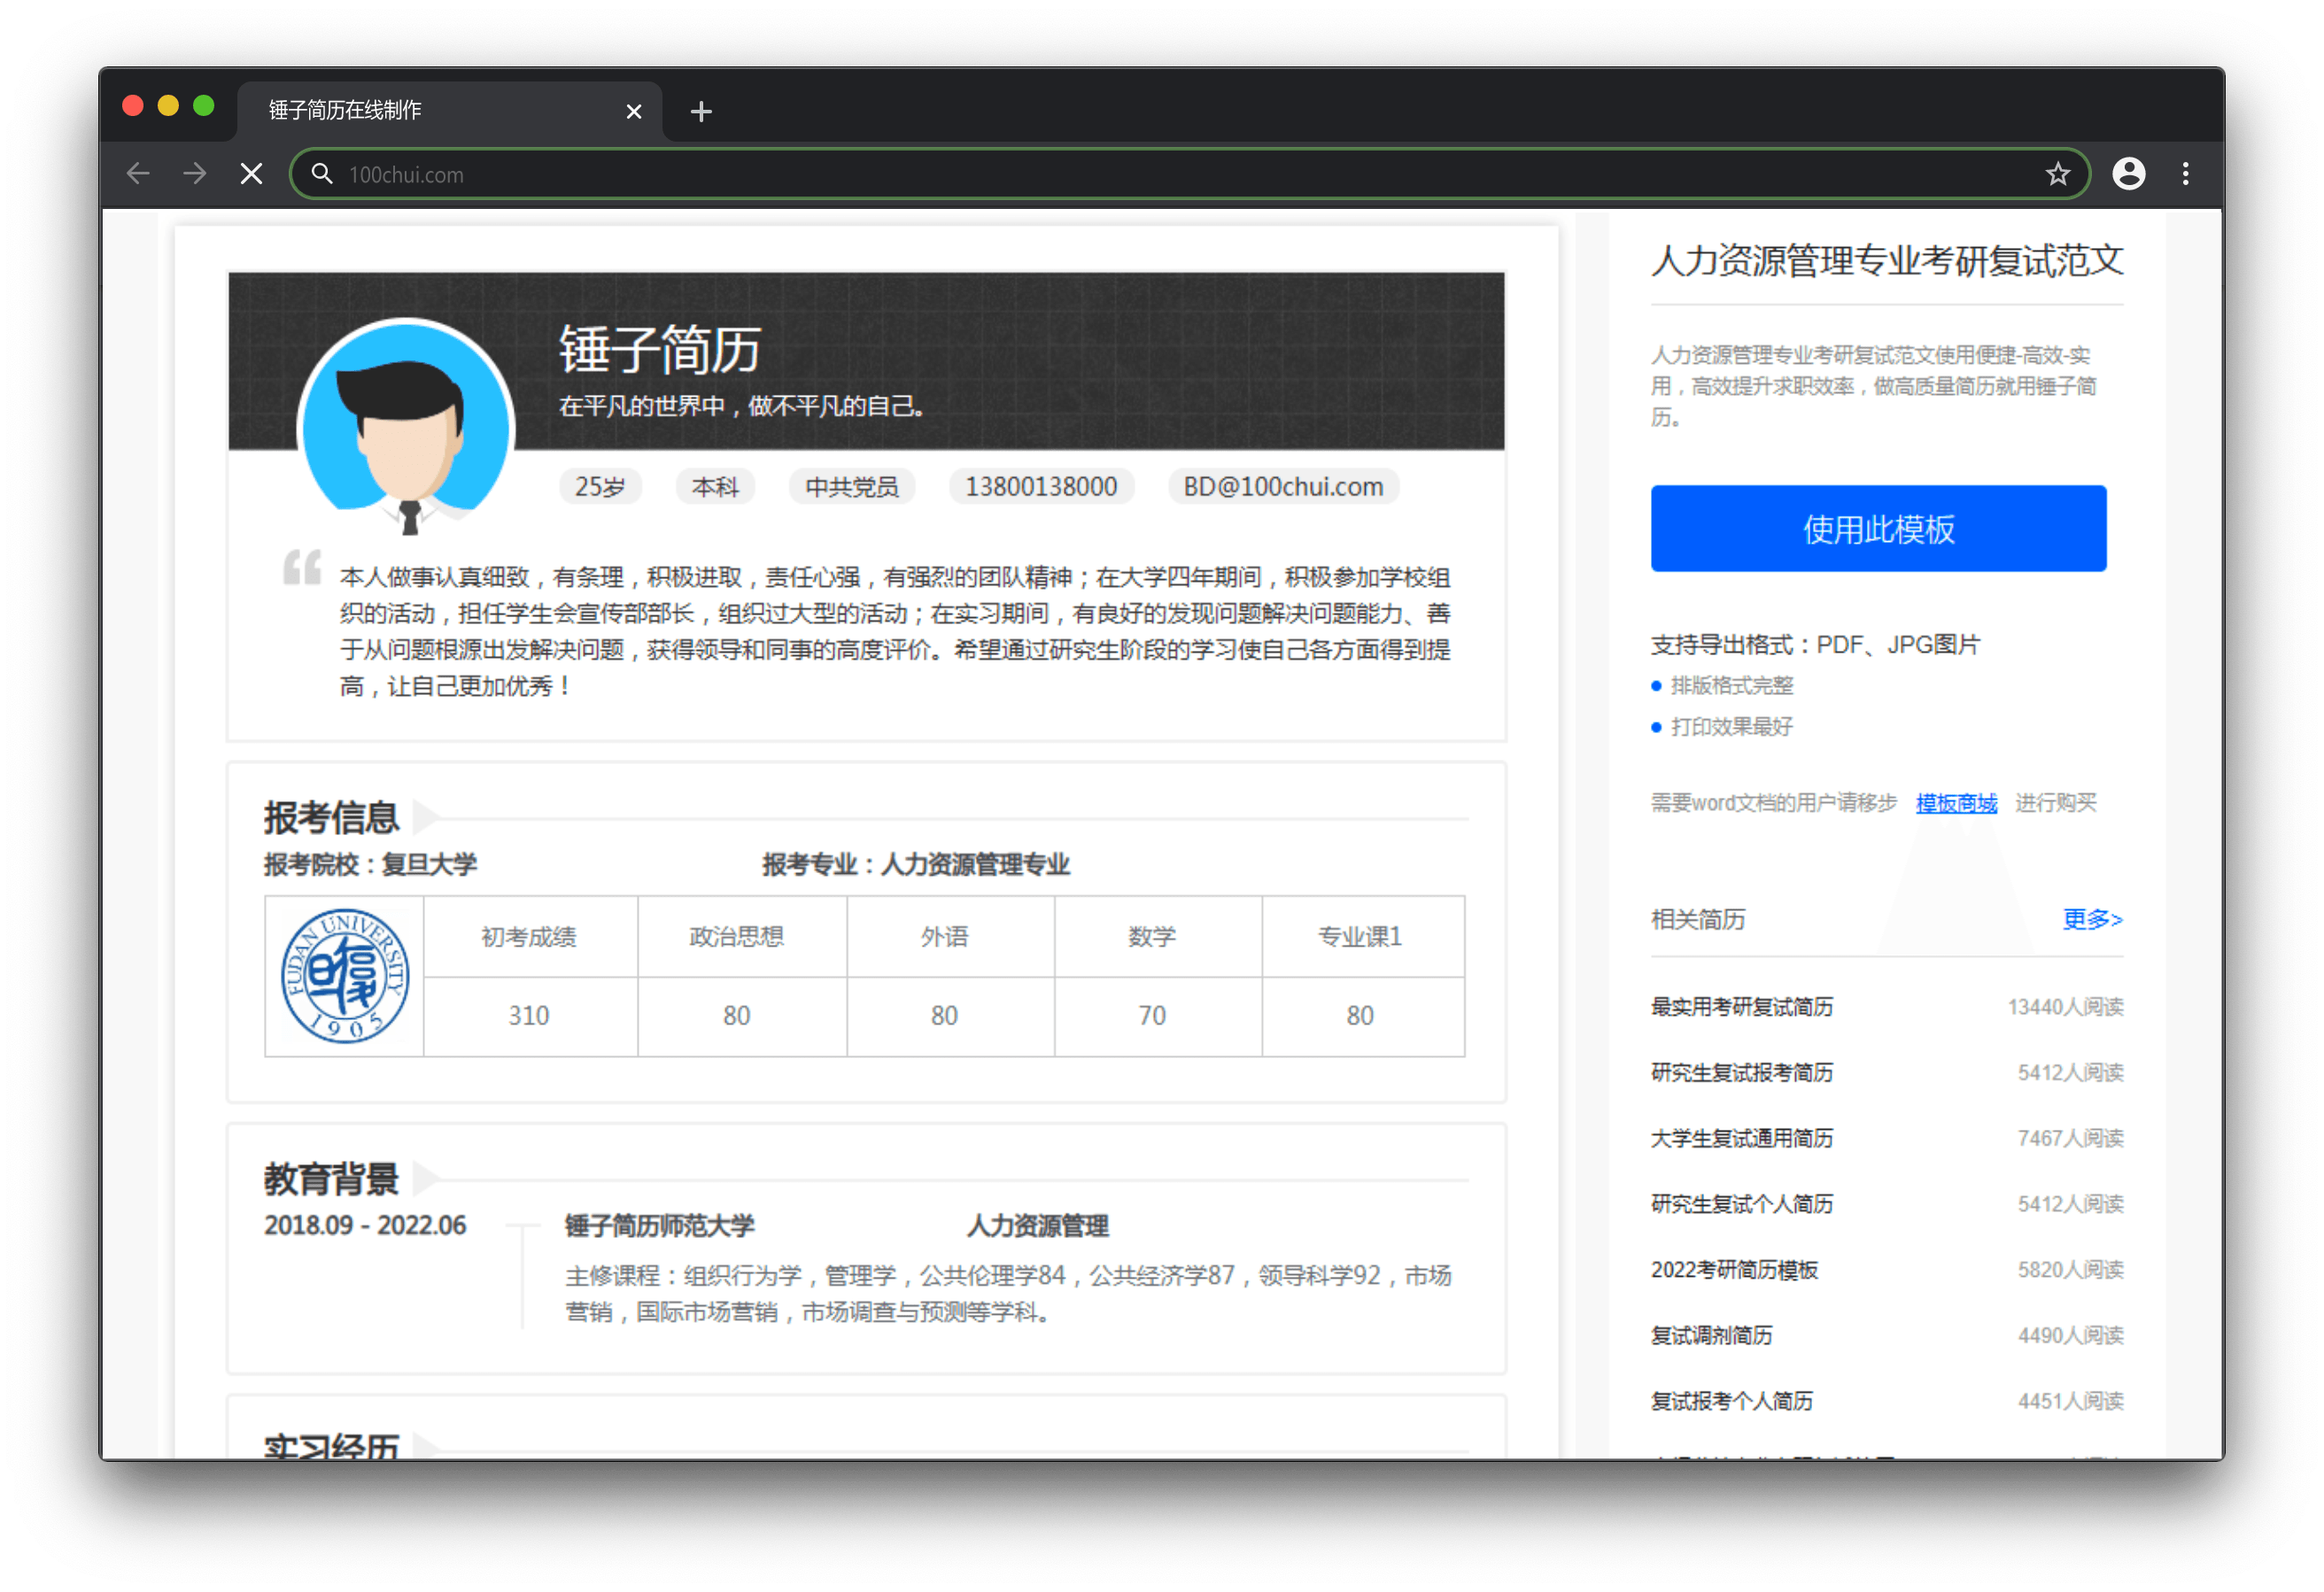This screenshot has width=2324, height=1592.
Task: Click the 13440人阅读 count
Action: [x=2065, y=1007]
